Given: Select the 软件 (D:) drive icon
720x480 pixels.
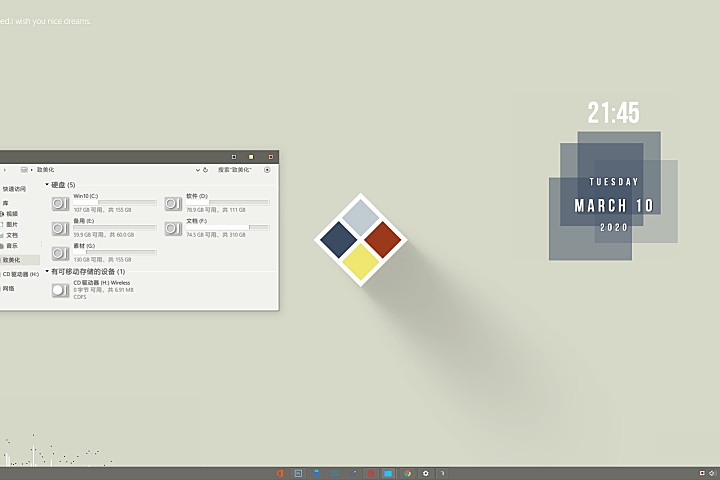Looking at the screenshot, I should click(x=173, y=203).
